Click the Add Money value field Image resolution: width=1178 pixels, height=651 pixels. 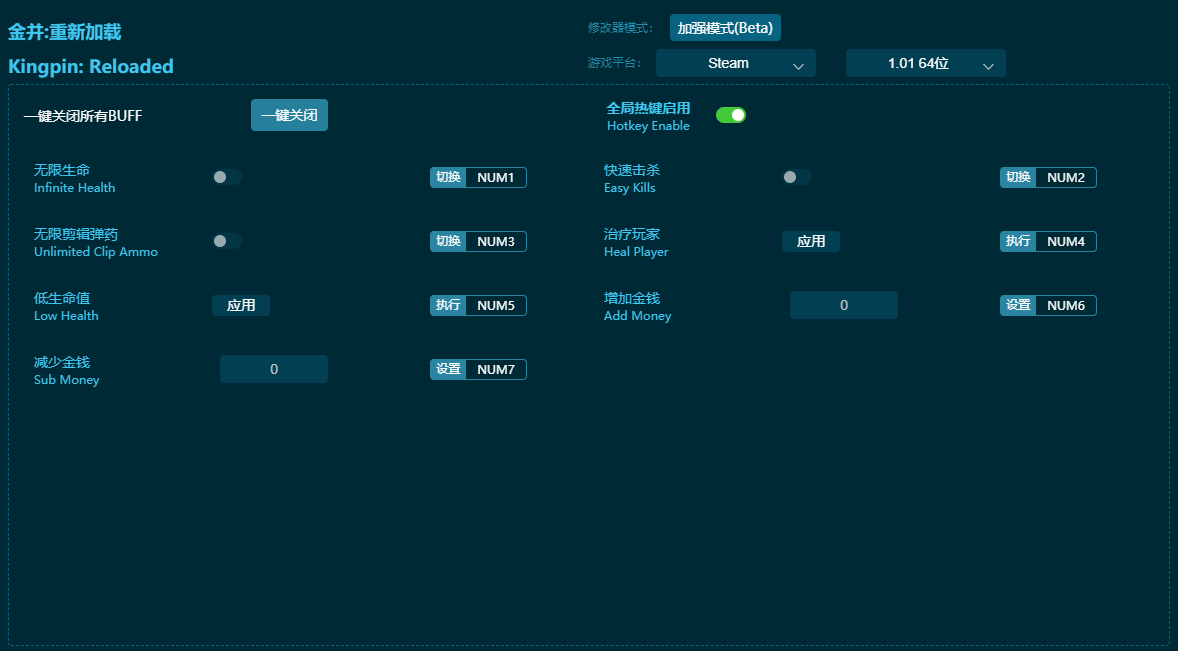[844, 305]
